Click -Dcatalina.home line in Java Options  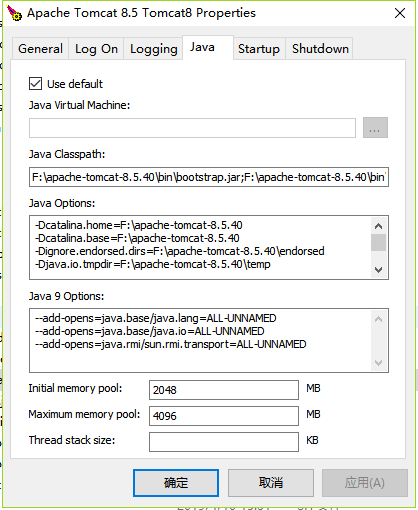click(x=139, y=225)
